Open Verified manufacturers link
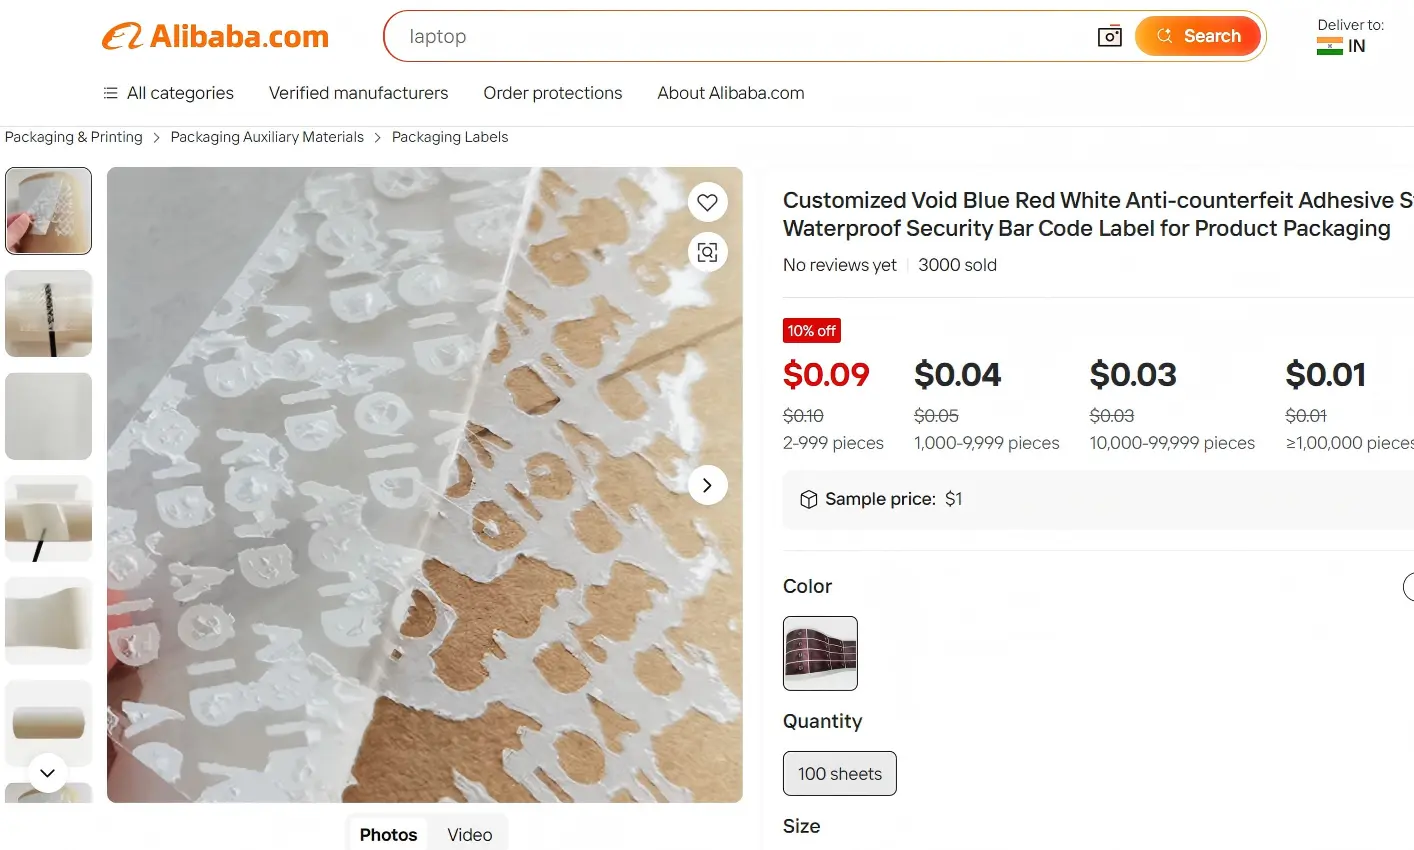The width and height of the screenshot is (1414, 850). pos(358,93)
